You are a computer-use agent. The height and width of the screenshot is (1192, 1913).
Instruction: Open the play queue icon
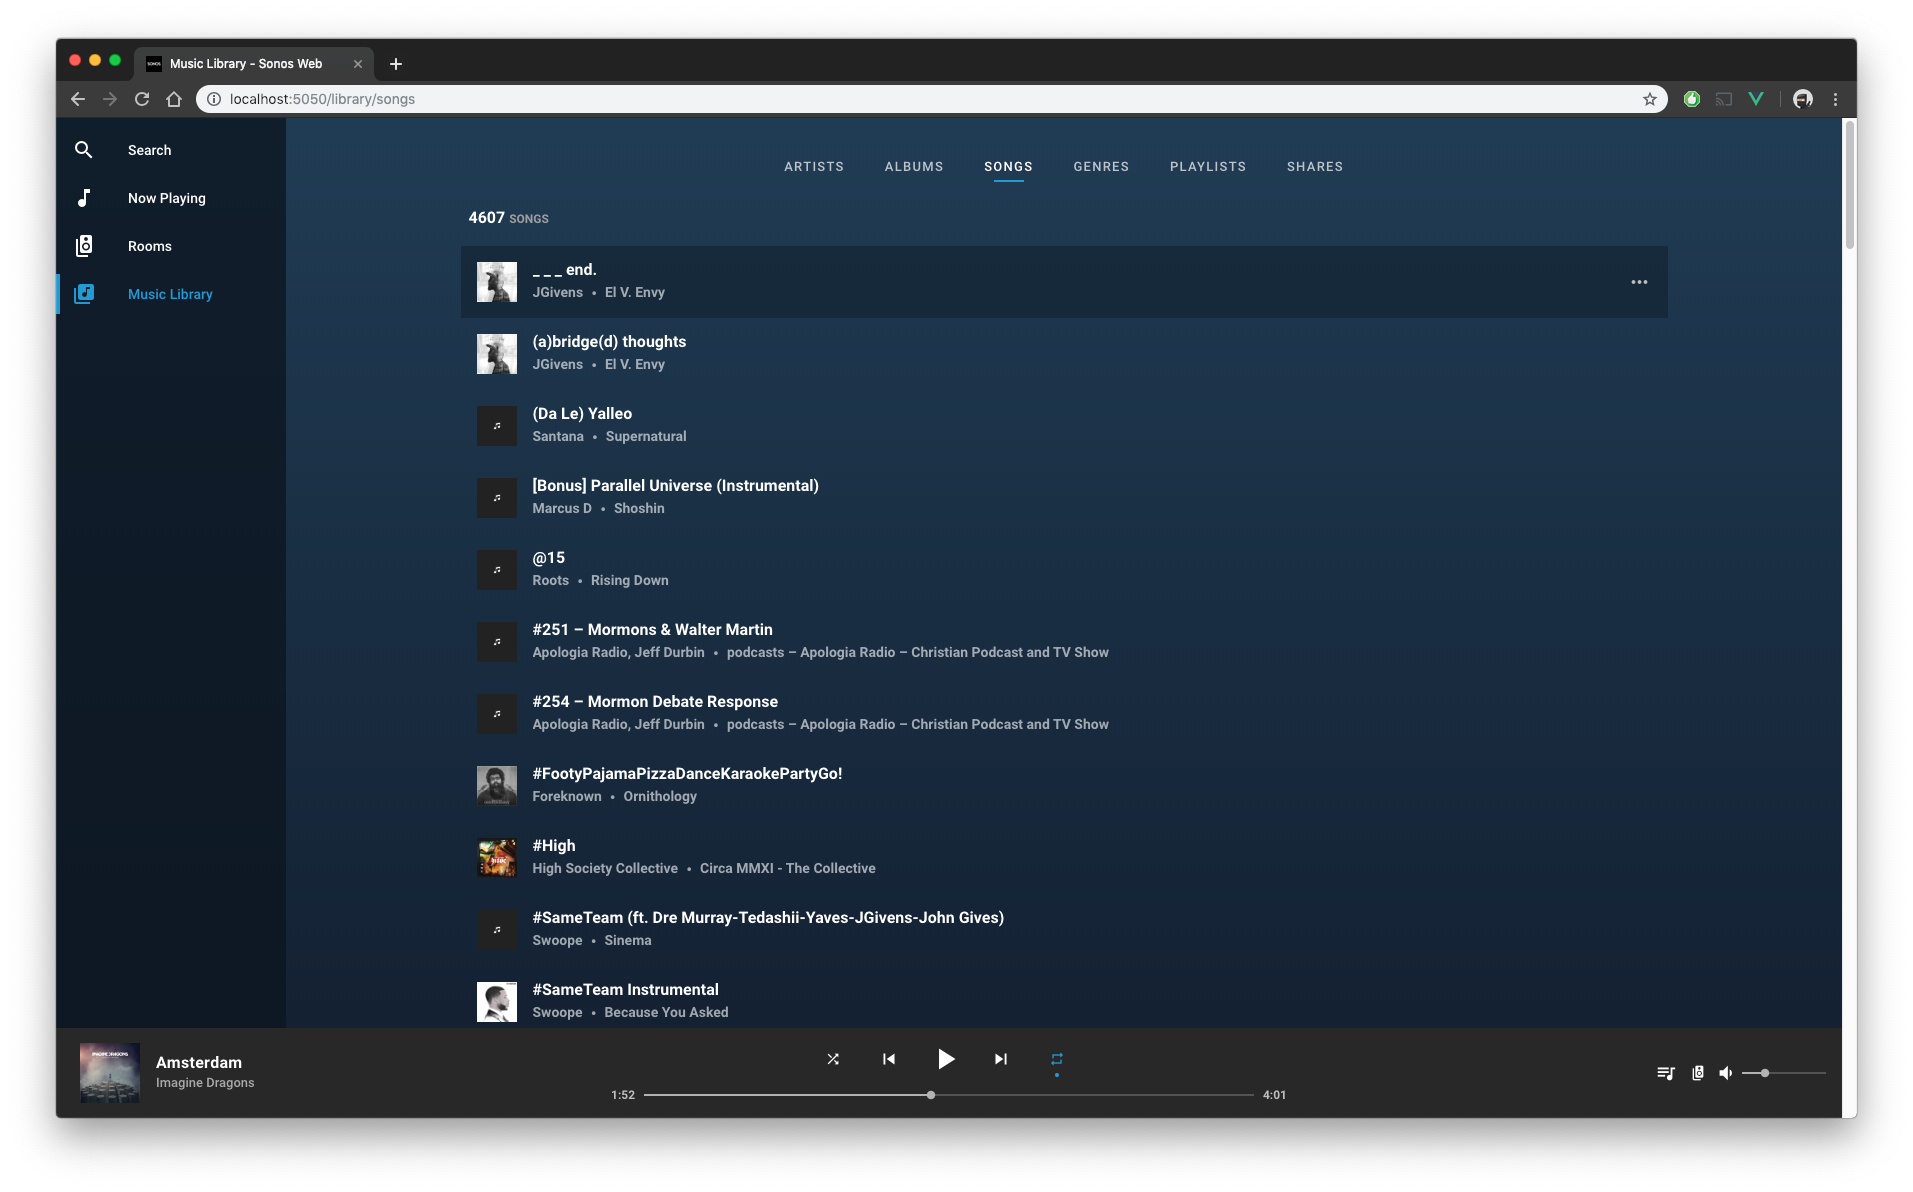(x=1666, y=1073)
